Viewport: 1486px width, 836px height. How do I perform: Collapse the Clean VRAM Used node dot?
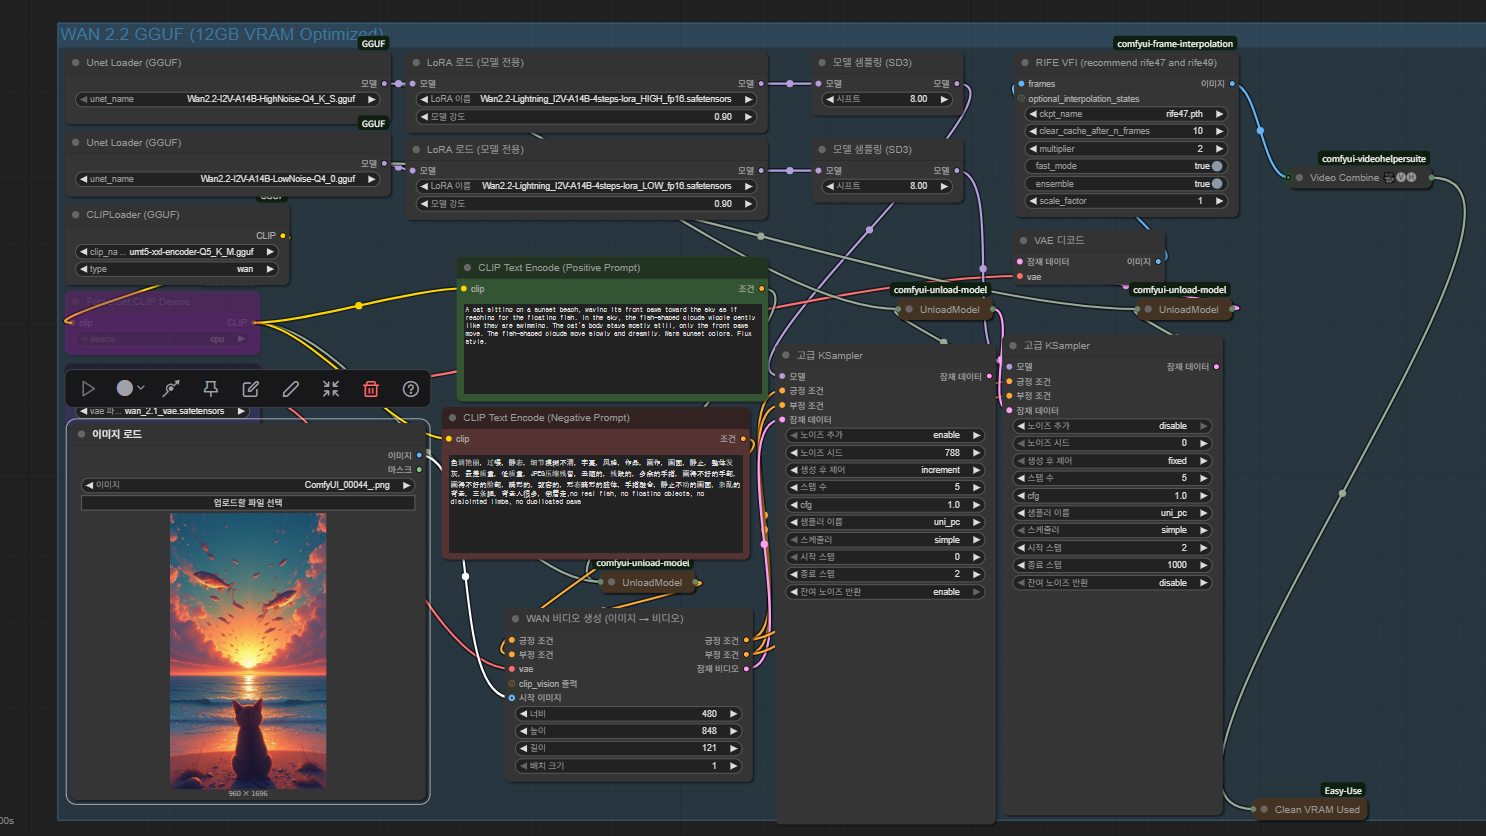coord(1265,809)
